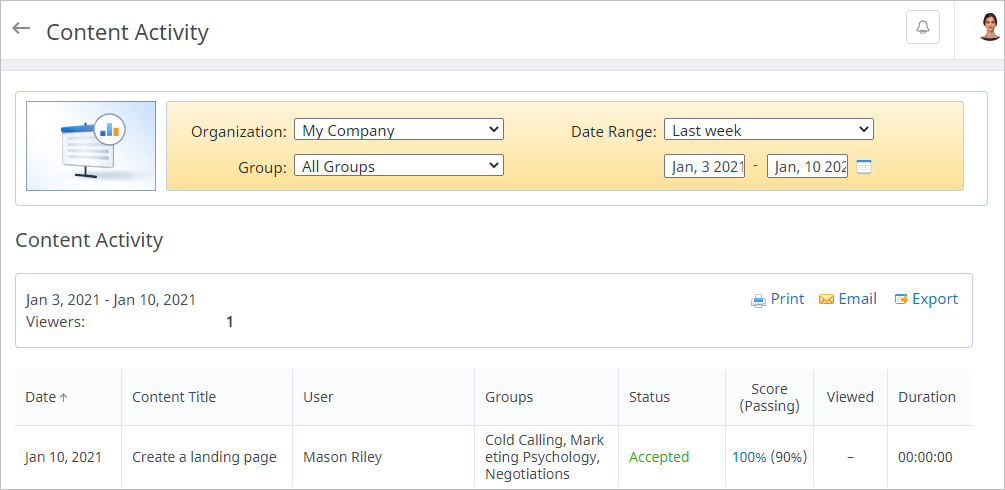This screenshot has width=1005, height=490.
Task: Click the end date field Jan, 10
Action: (x=808, y=166)
